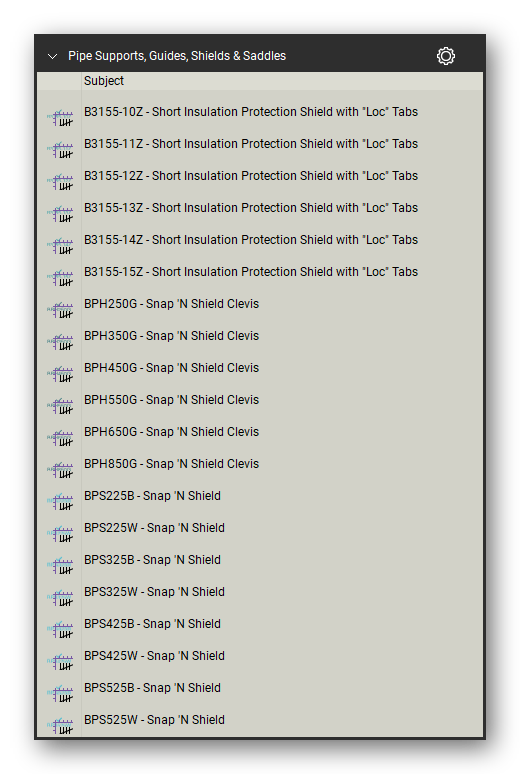
Task: Click the tool icon beside BPS325B
Action: pyautogui.click(x=60, y=567)
